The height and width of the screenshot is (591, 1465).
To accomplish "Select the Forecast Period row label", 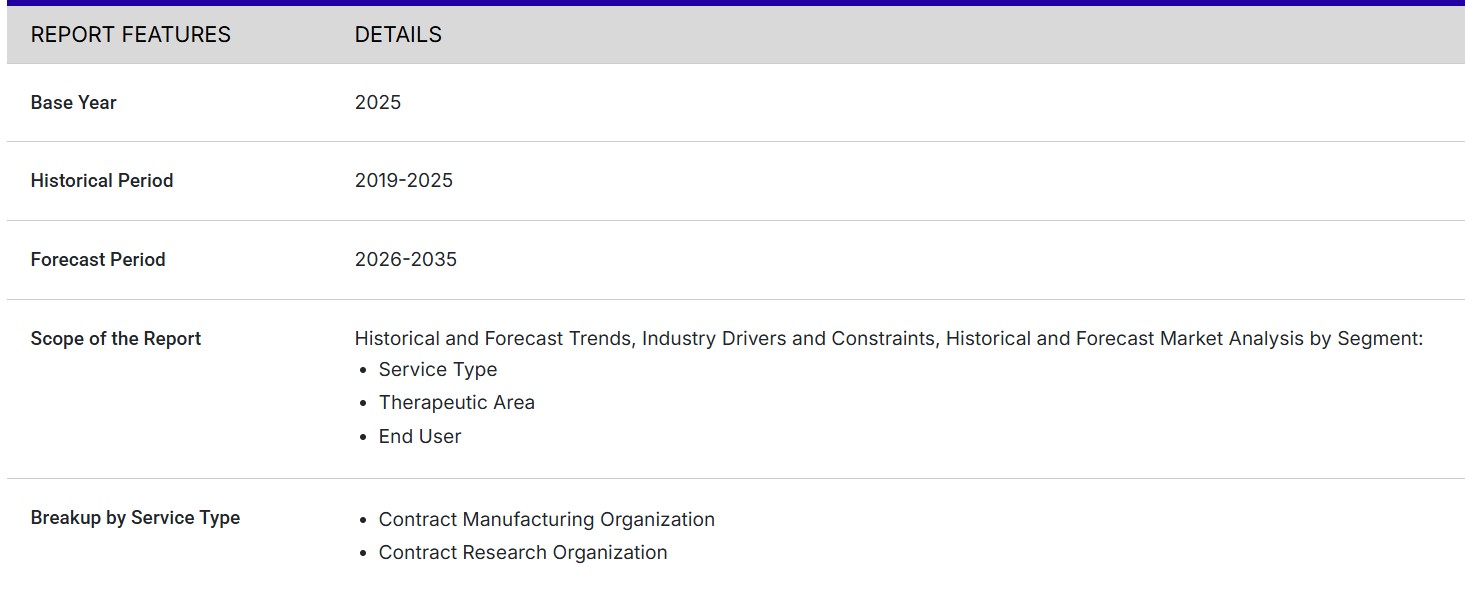I will [x=97, y=260].
